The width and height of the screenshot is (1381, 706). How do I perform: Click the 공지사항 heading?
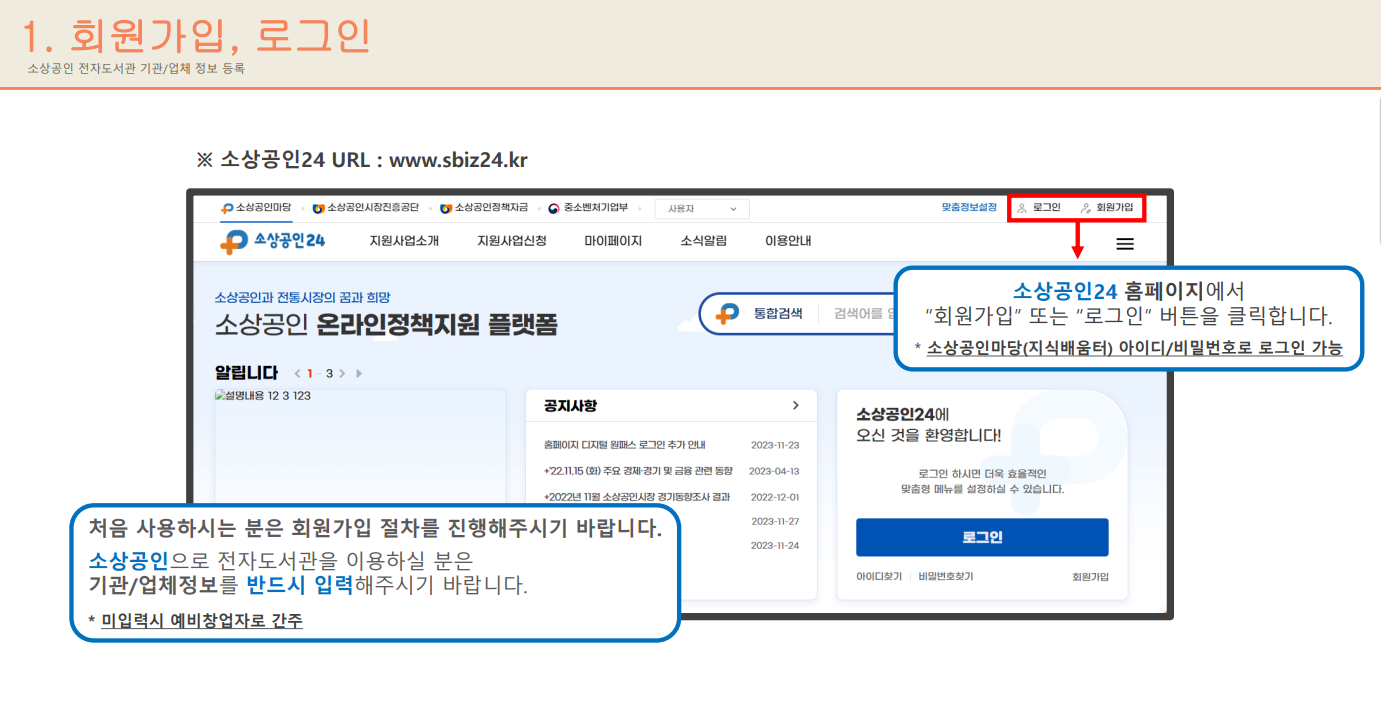(570, 406)
